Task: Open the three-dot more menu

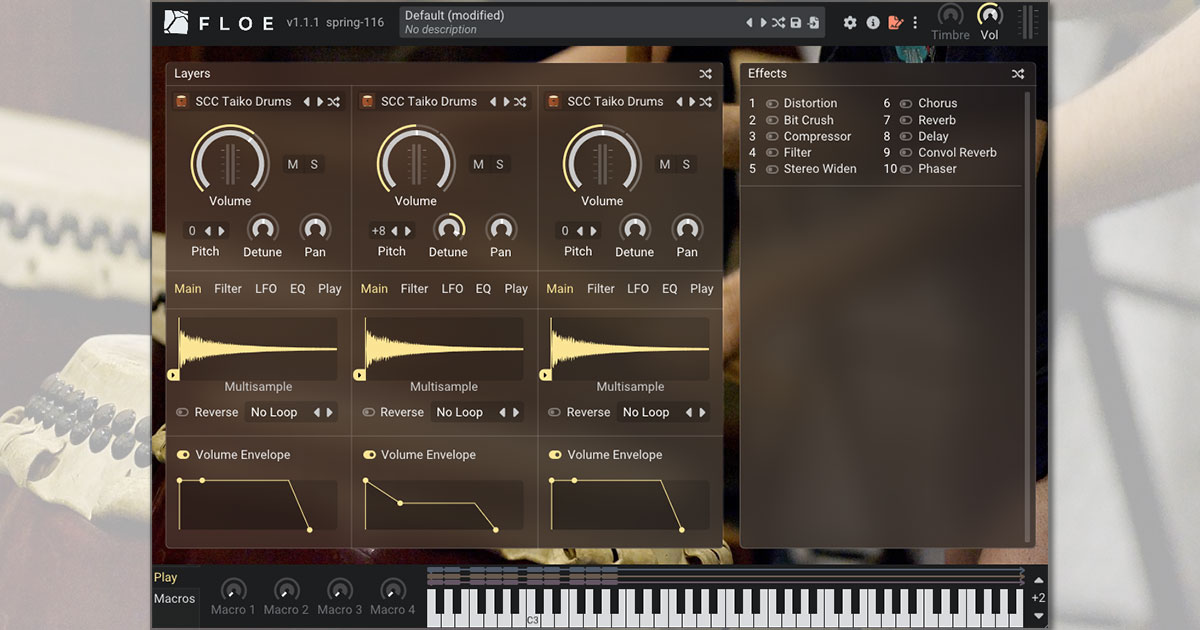Action: point(914,23)
